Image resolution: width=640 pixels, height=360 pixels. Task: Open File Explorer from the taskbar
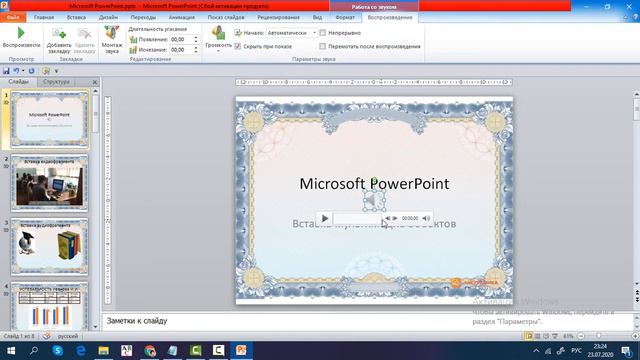click(x=103, y=351)
